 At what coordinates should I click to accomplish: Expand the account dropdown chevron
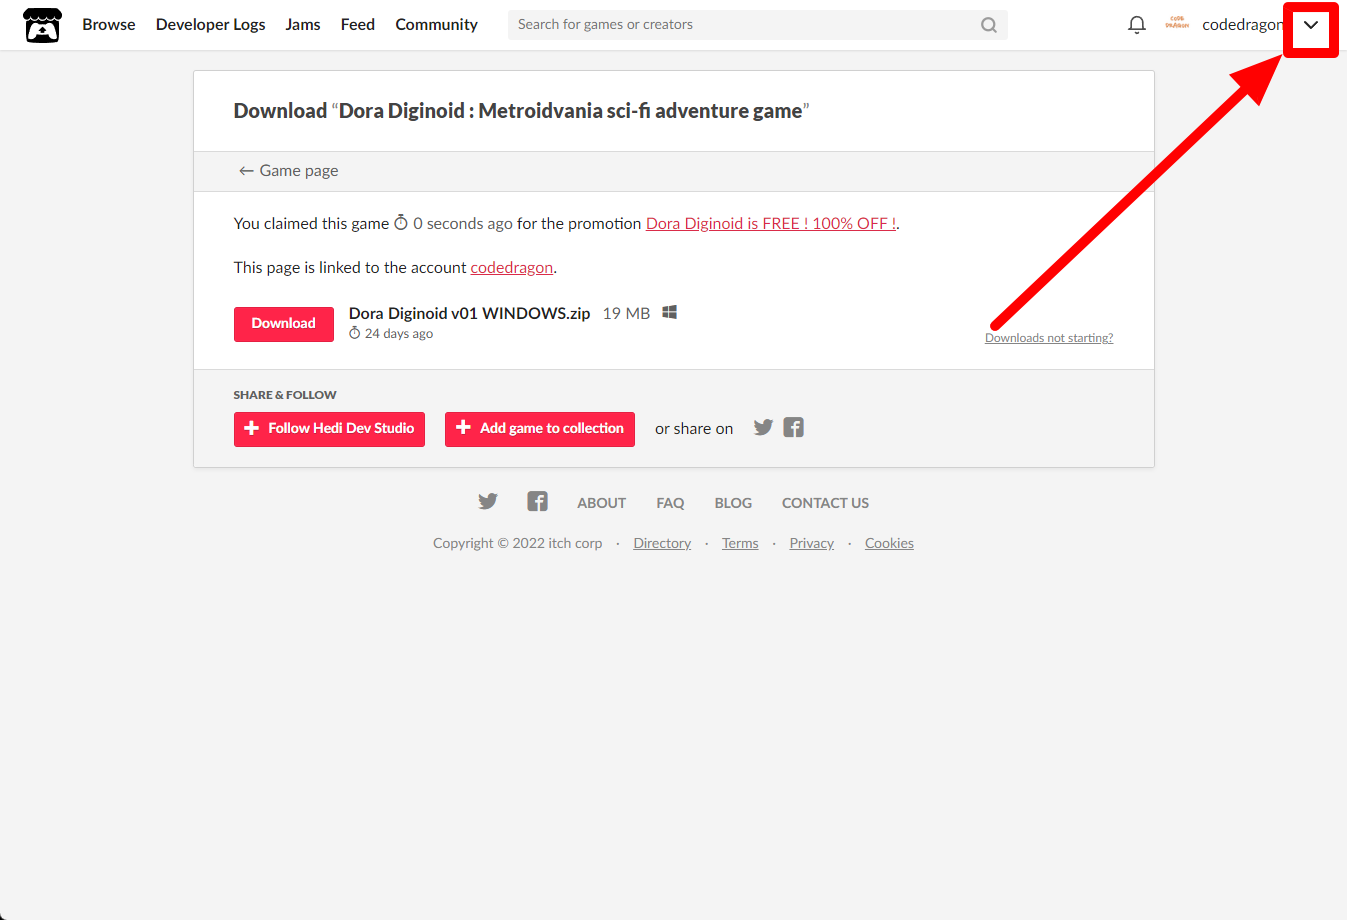(x=1311, y=26)
